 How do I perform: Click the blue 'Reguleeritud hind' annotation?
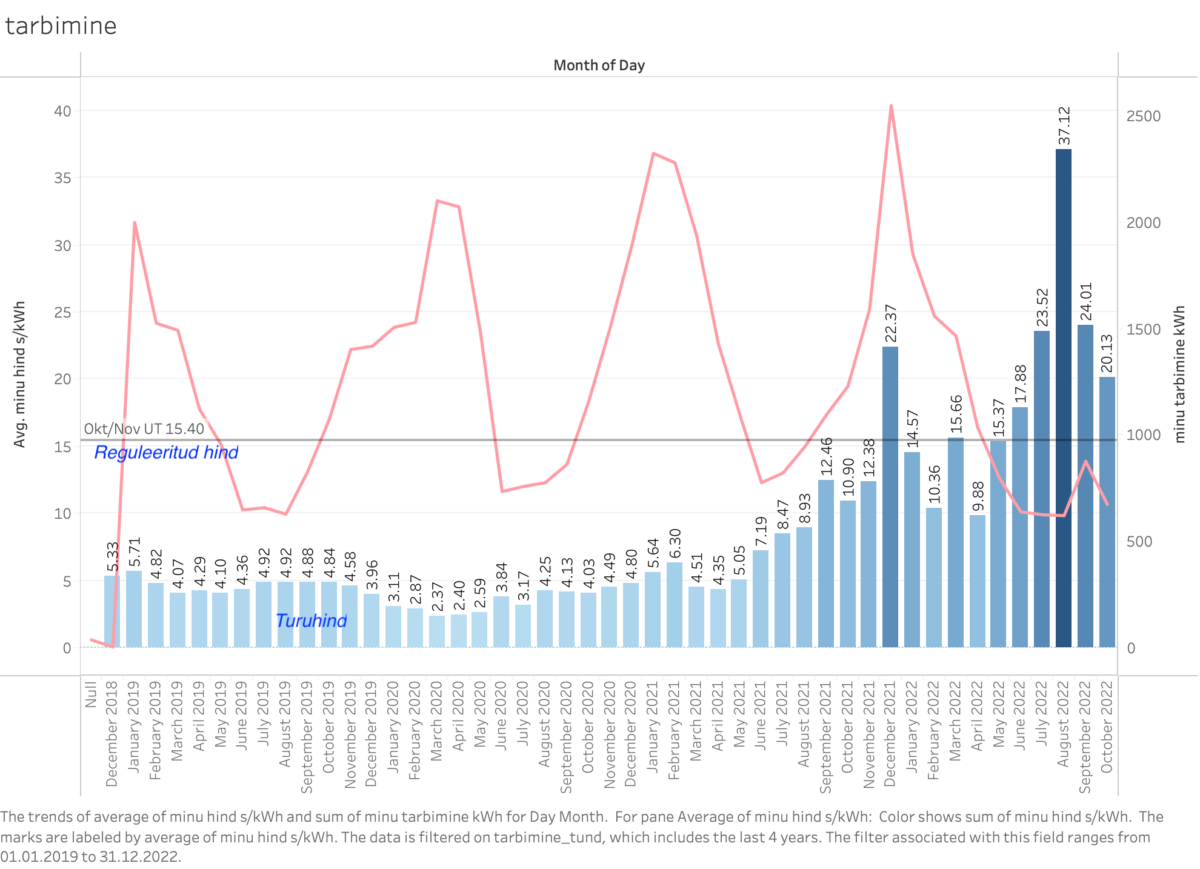pos(166,453)
